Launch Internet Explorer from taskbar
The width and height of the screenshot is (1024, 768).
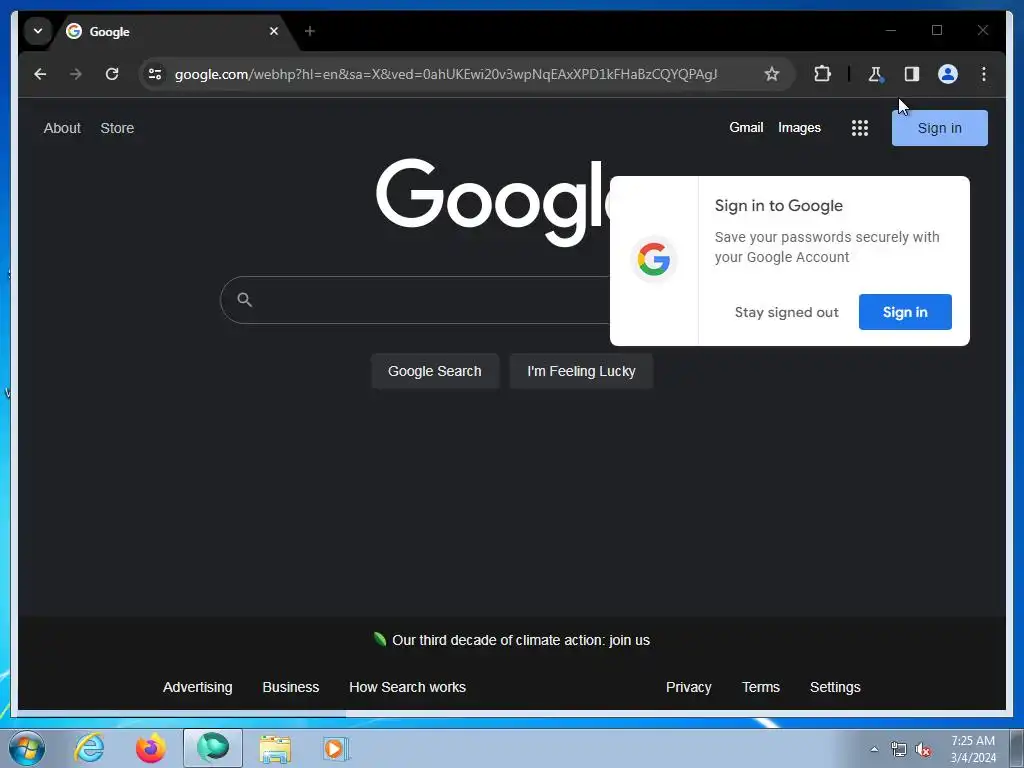tap(89, 748)
